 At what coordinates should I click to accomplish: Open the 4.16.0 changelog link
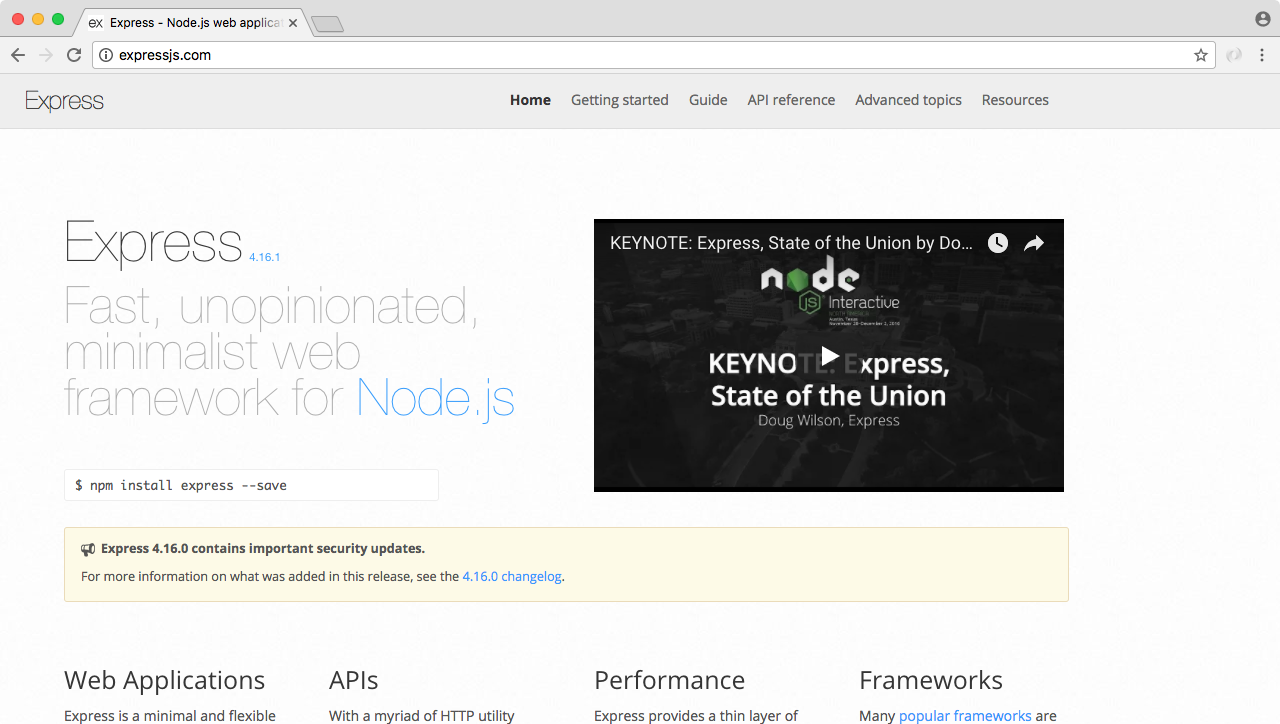click(x=512, y=577)
